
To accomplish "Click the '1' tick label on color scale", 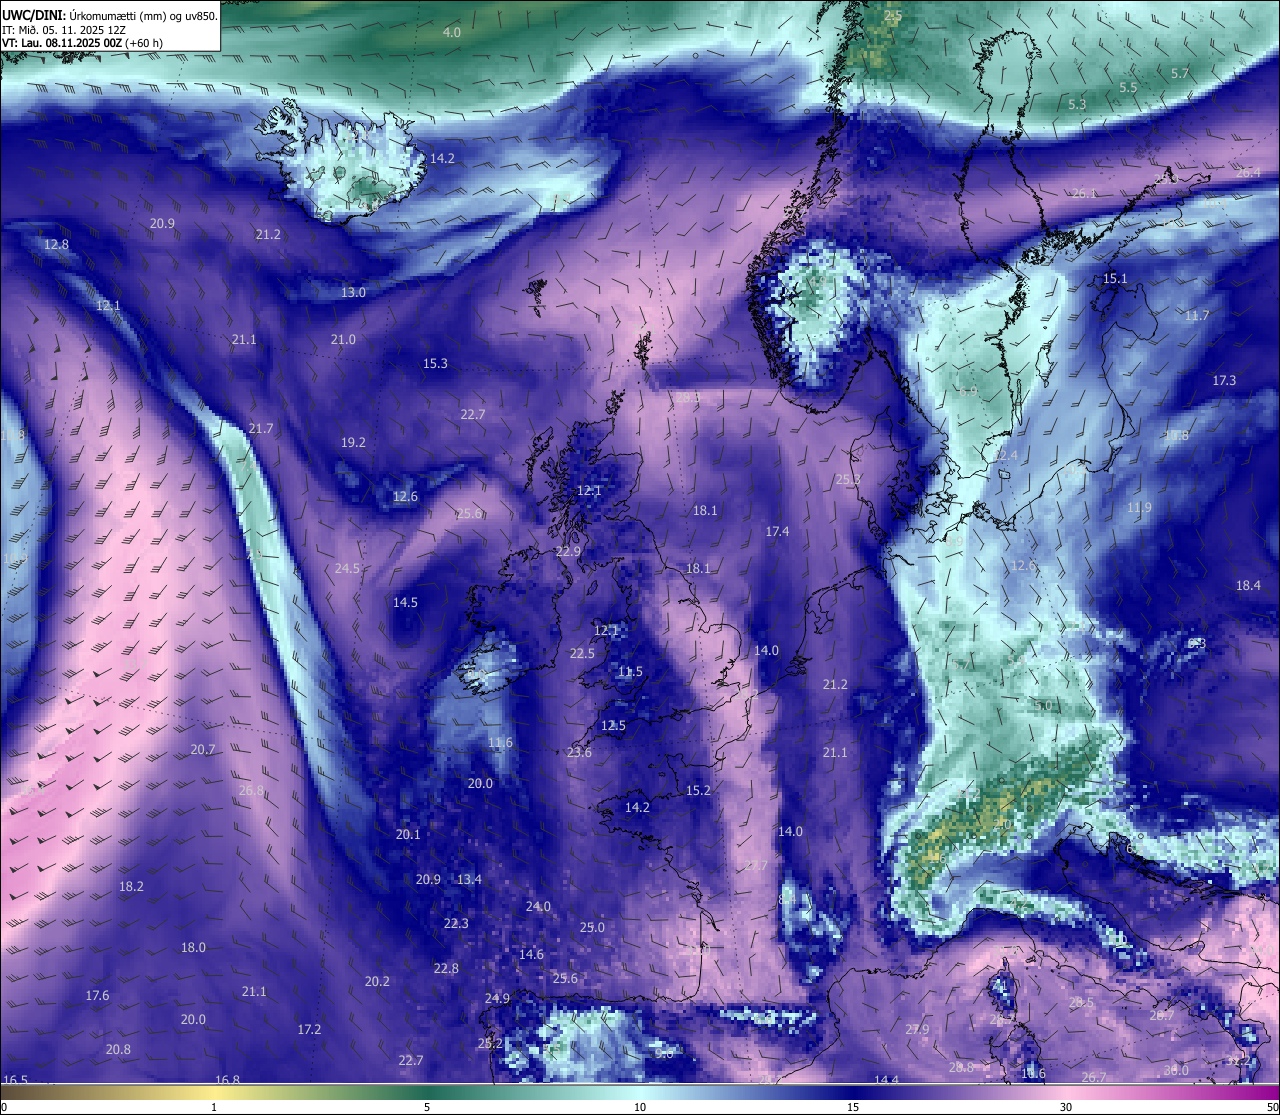I will tap(214, 1107).
